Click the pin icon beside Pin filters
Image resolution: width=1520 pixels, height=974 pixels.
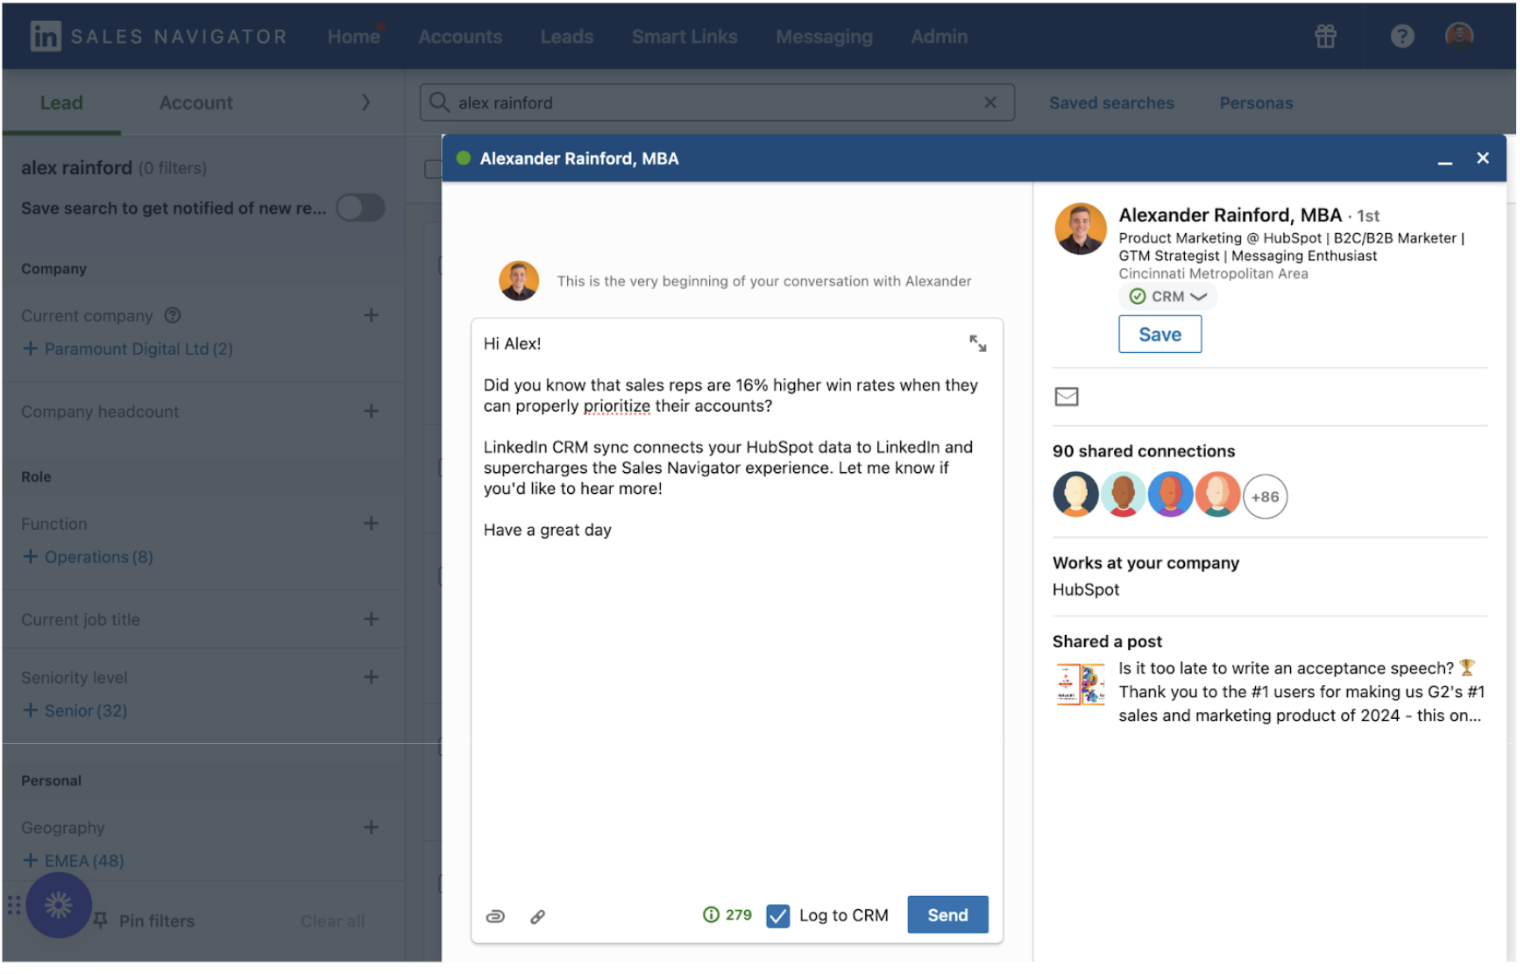click(101, 920)
